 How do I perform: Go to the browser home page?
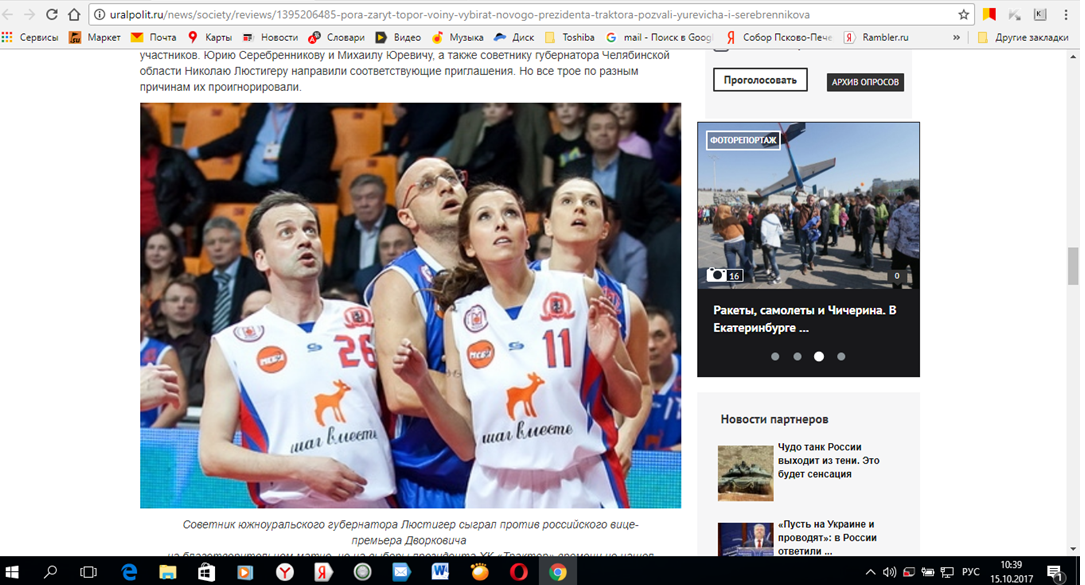pos(74,14)
